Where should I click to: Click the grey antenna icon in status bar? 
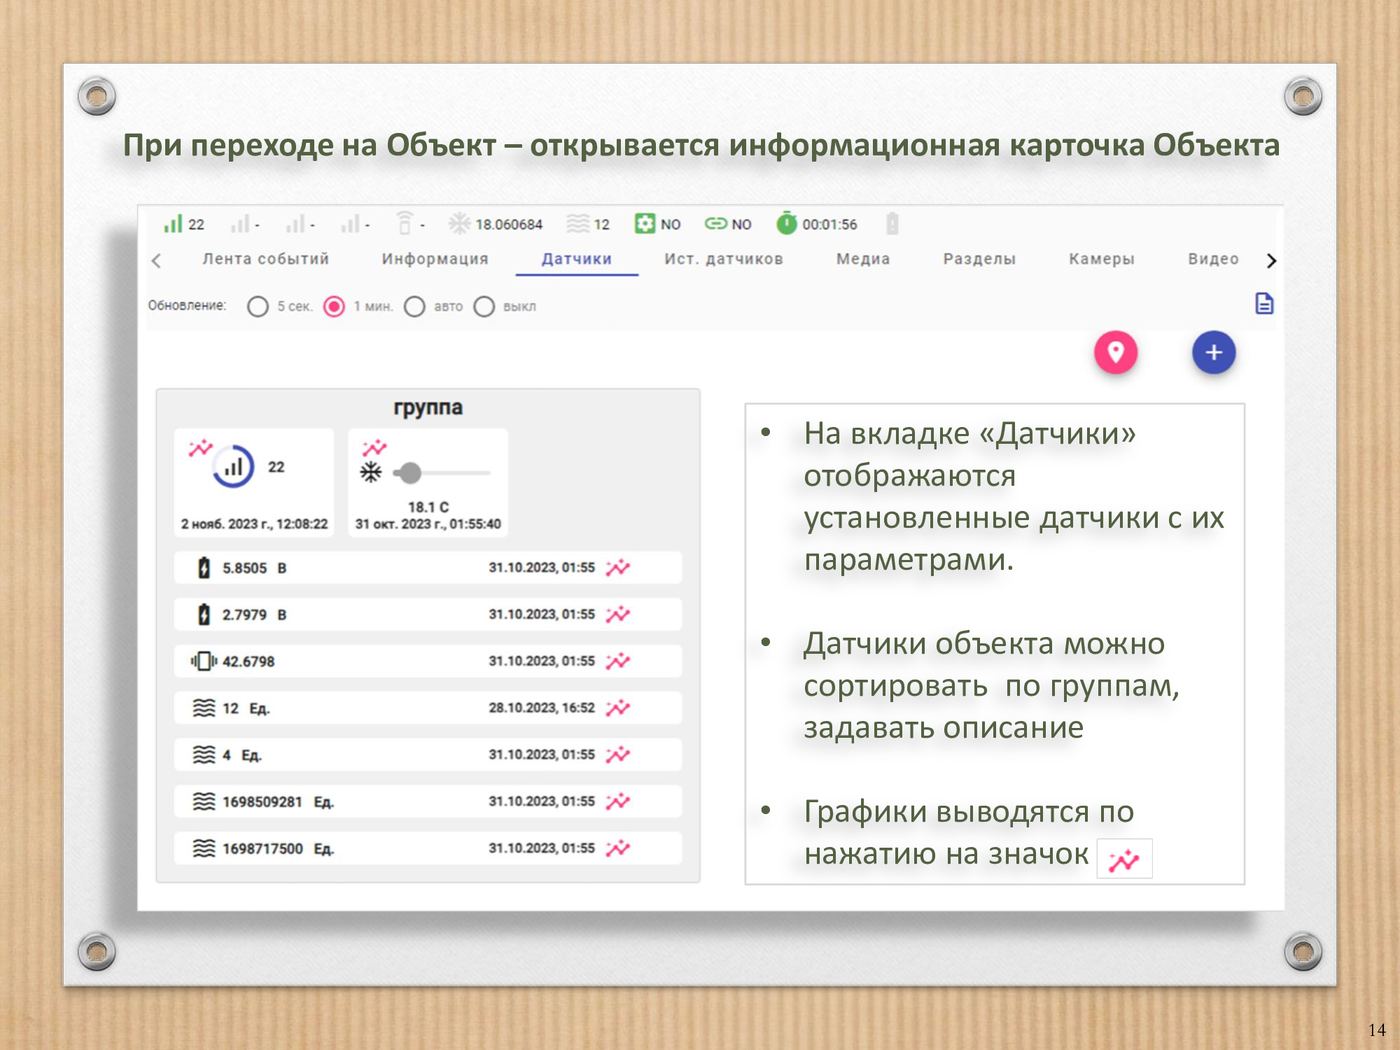[x=404, y=222]
